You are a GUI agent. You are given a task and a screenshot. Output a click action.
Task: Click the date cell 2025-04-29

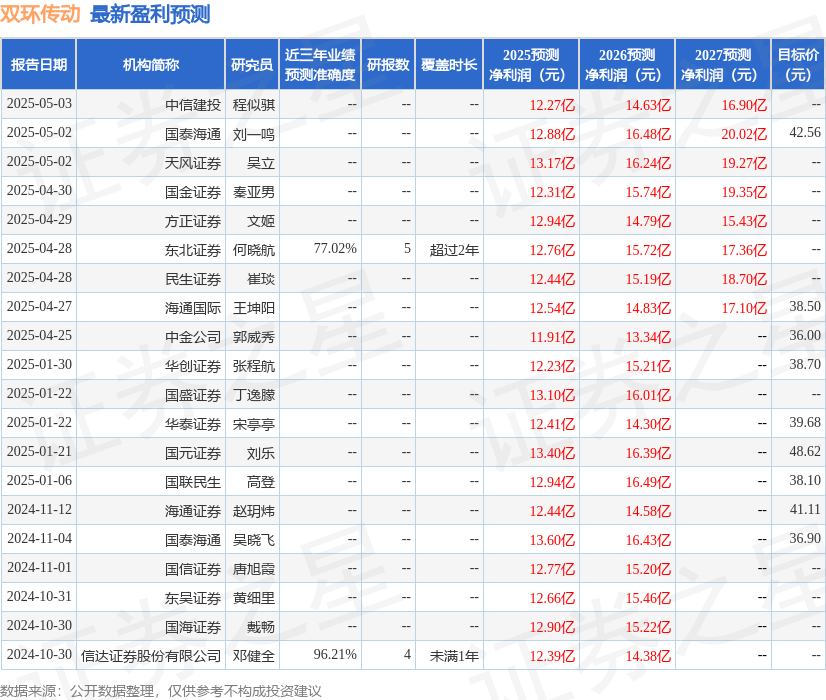39,219
